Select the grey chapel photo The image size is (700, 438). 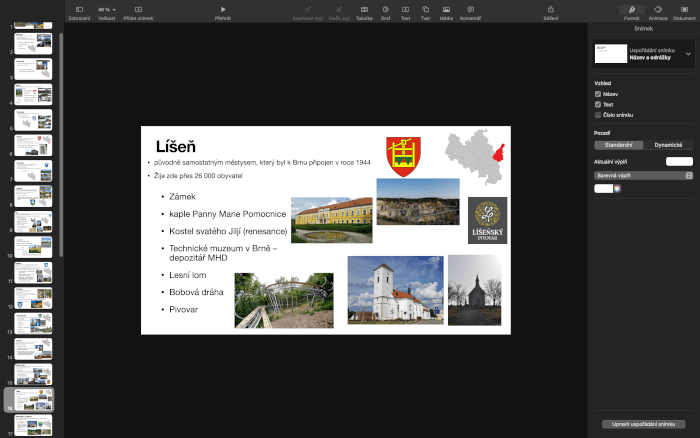(x=475, y=290)
